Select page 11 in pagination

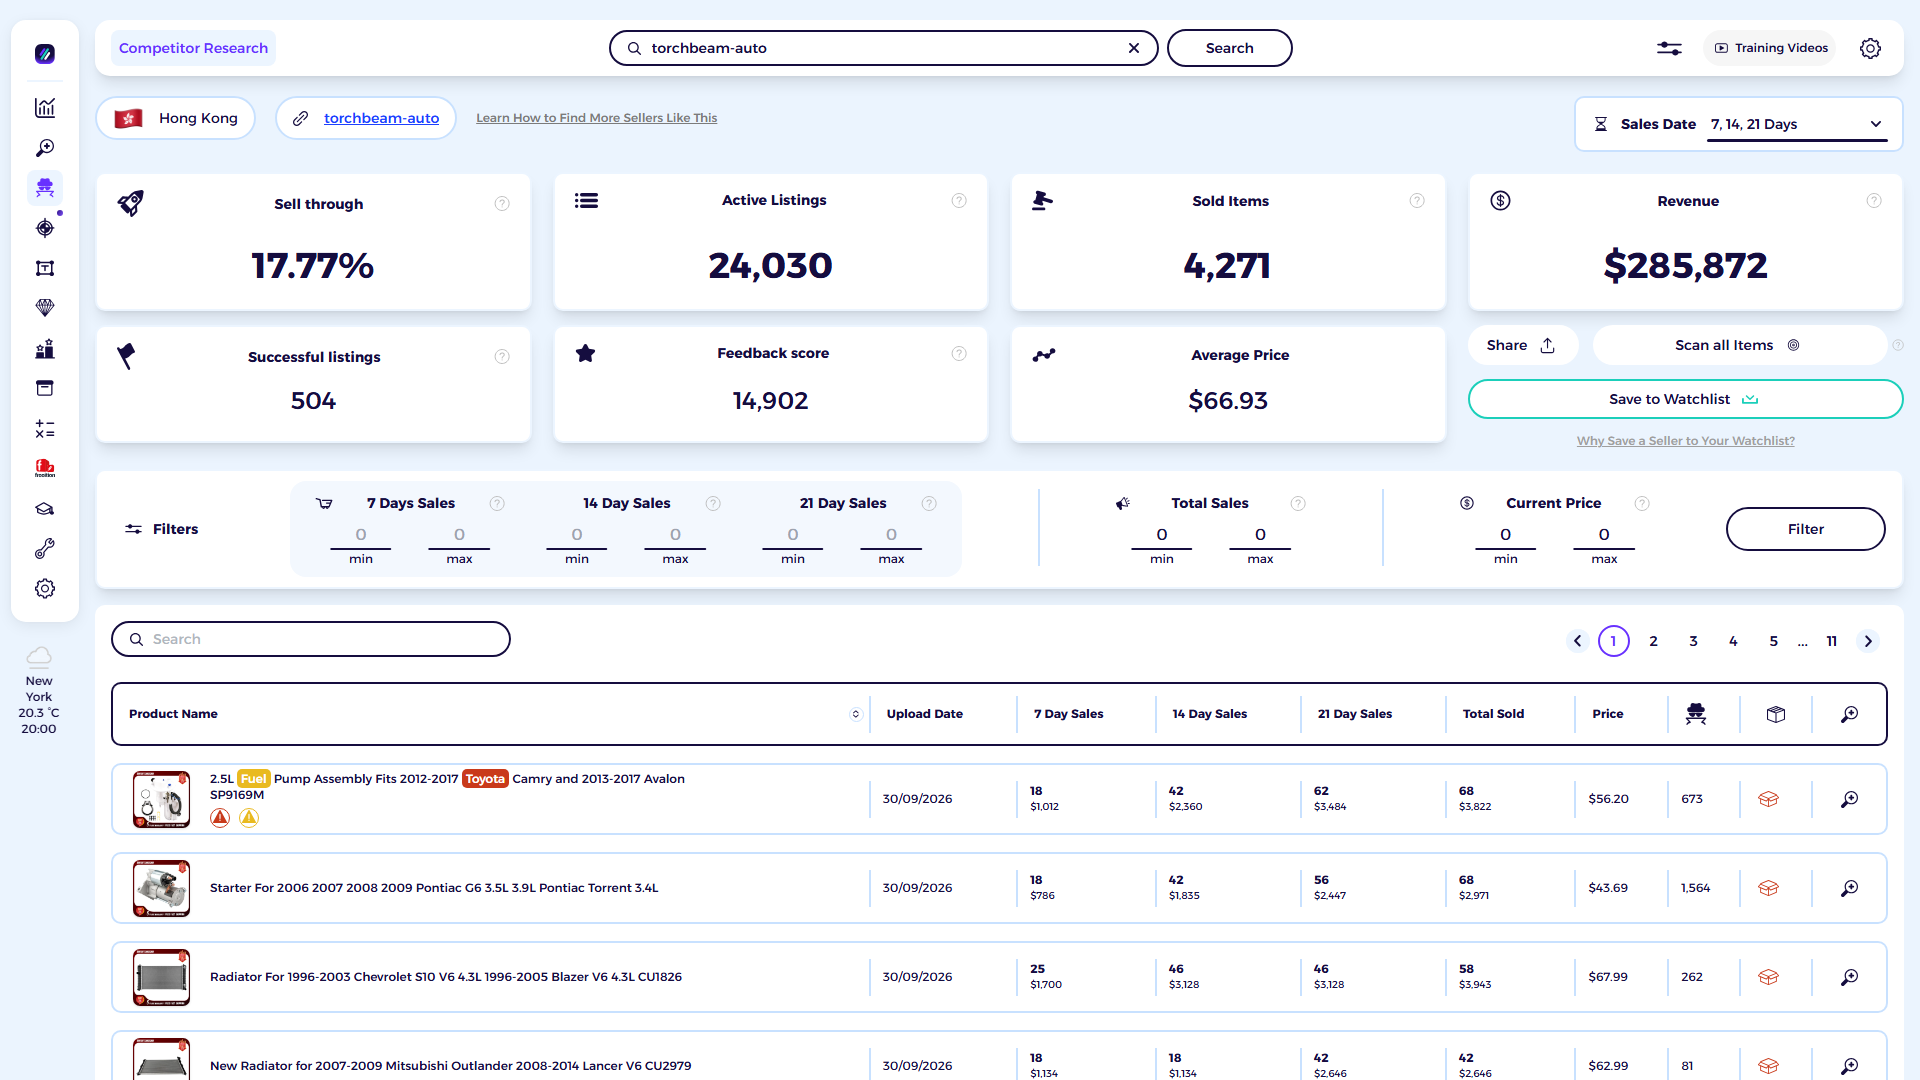click(1832, 641)
